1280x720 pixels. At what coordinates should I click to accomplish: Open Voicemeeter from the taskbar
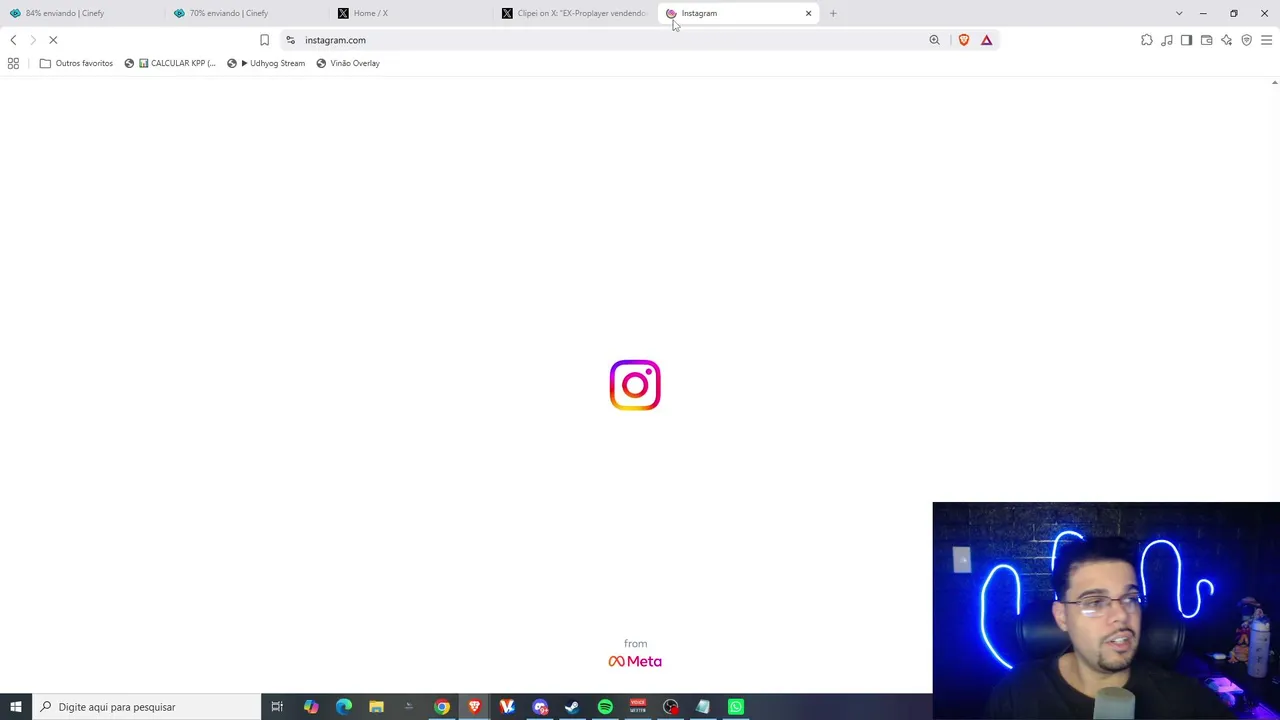click(638, 707)
